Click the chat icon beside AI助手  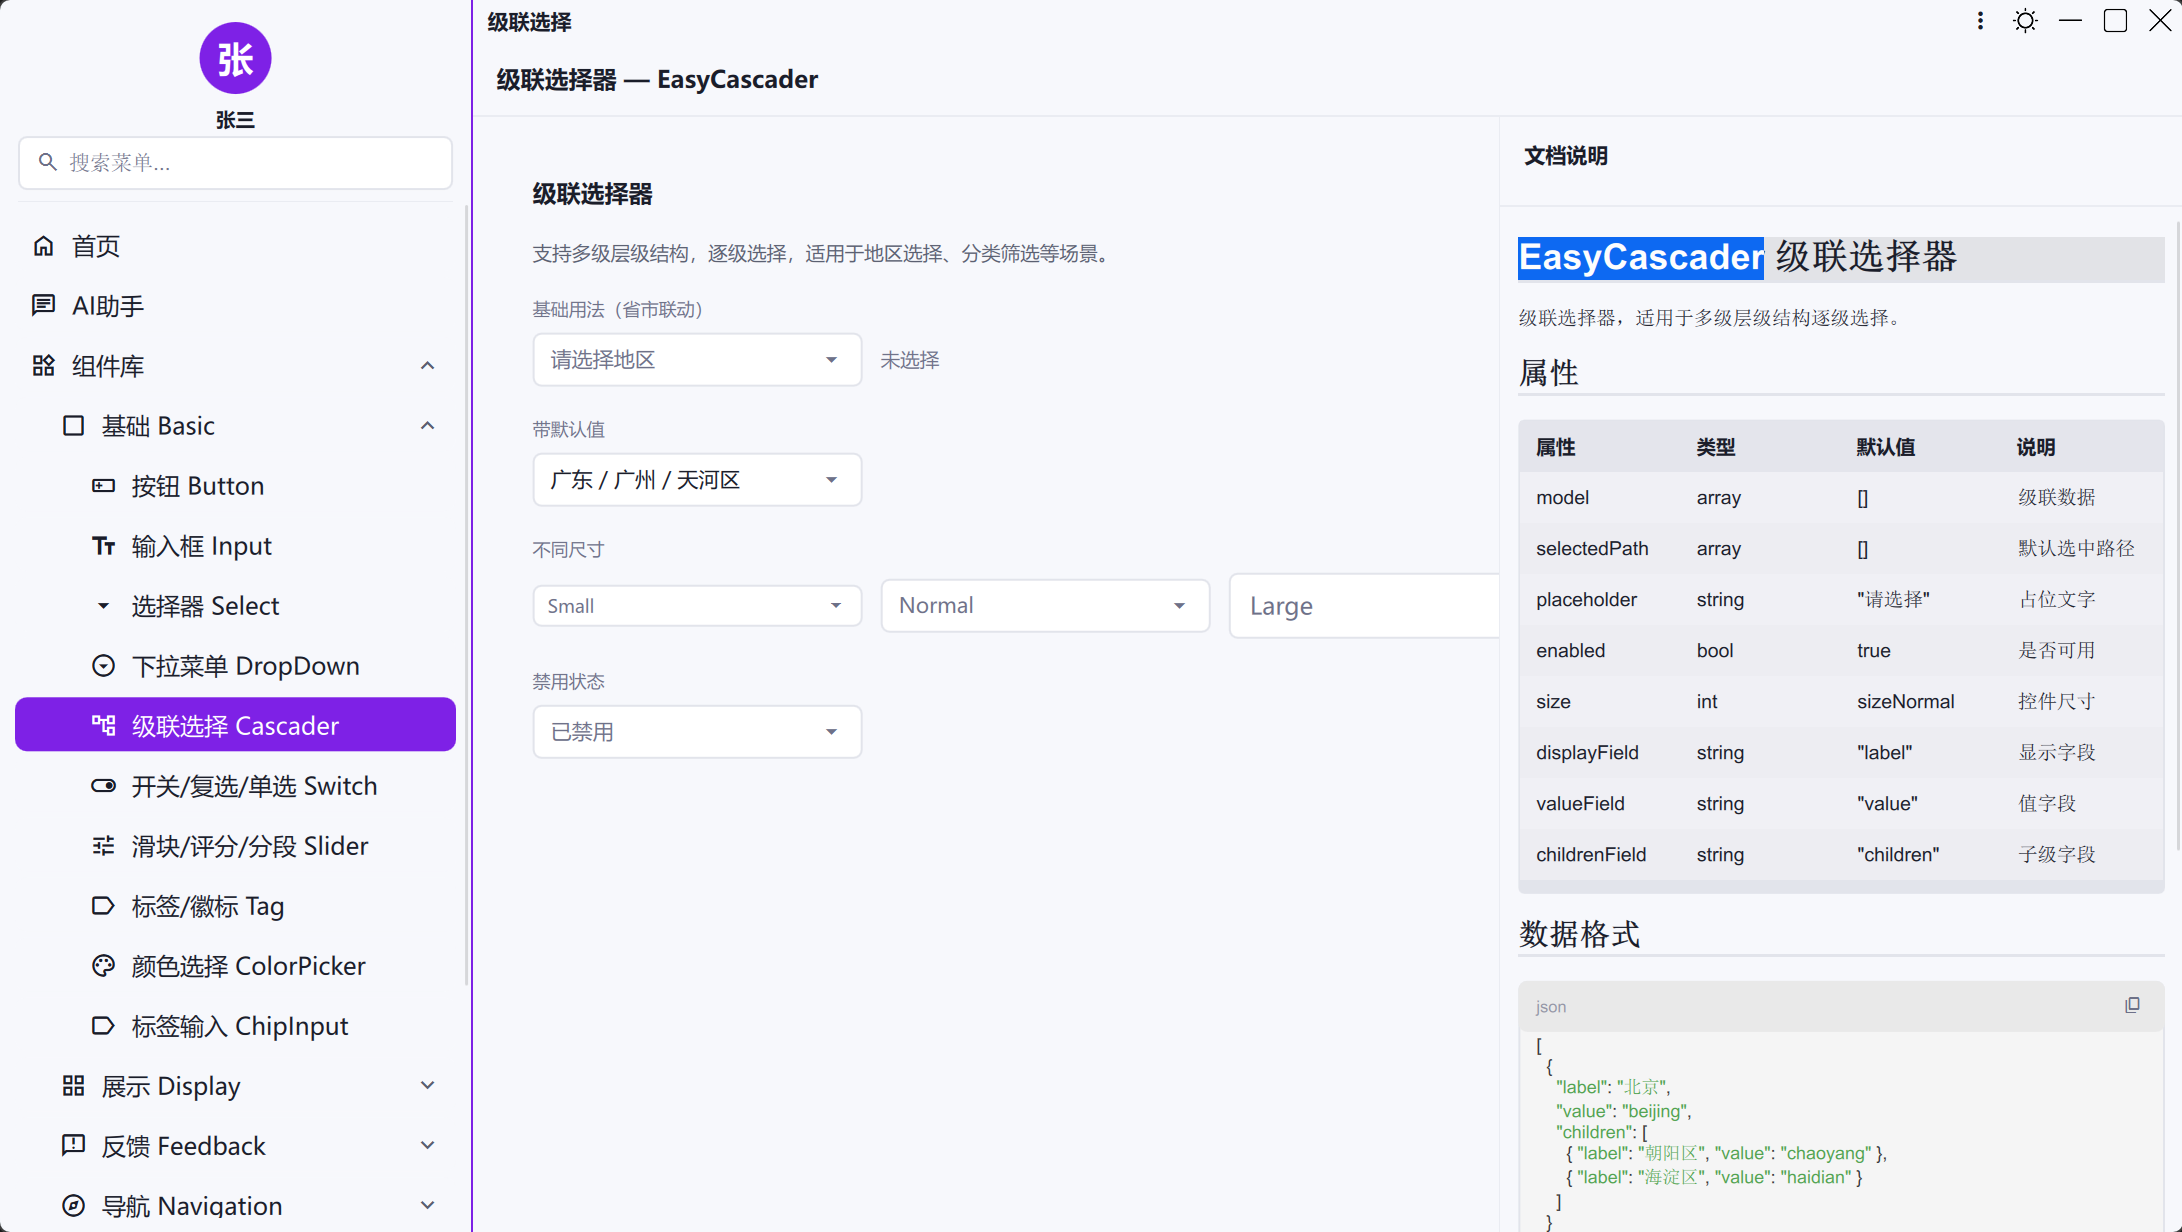pyautogui.click(x=43, y=306)
